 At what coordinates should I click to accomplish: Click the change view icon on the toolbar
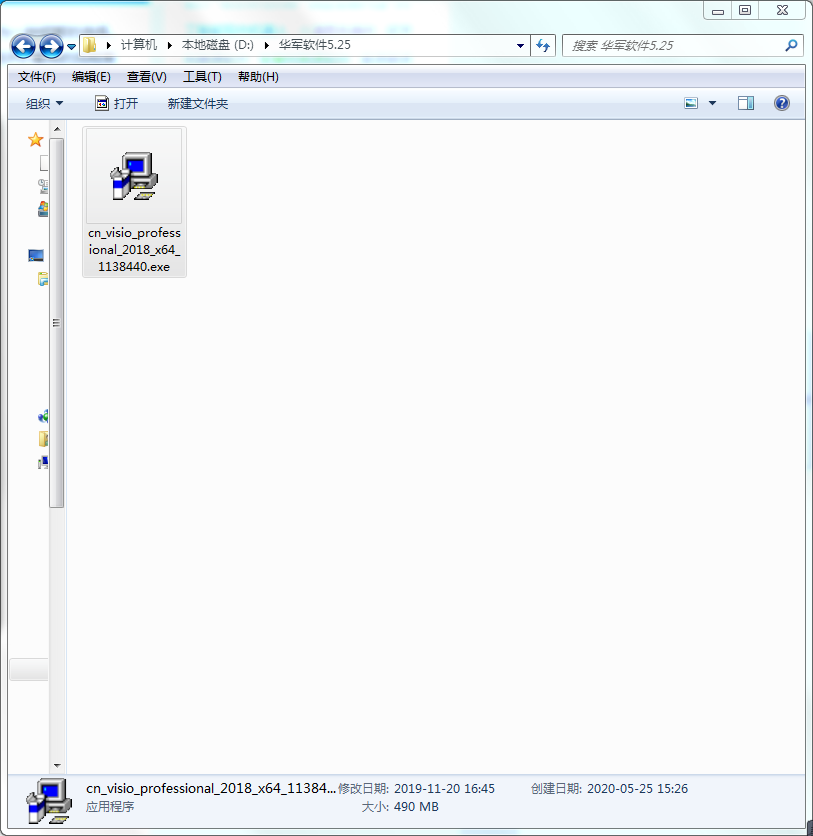[691, 103]
